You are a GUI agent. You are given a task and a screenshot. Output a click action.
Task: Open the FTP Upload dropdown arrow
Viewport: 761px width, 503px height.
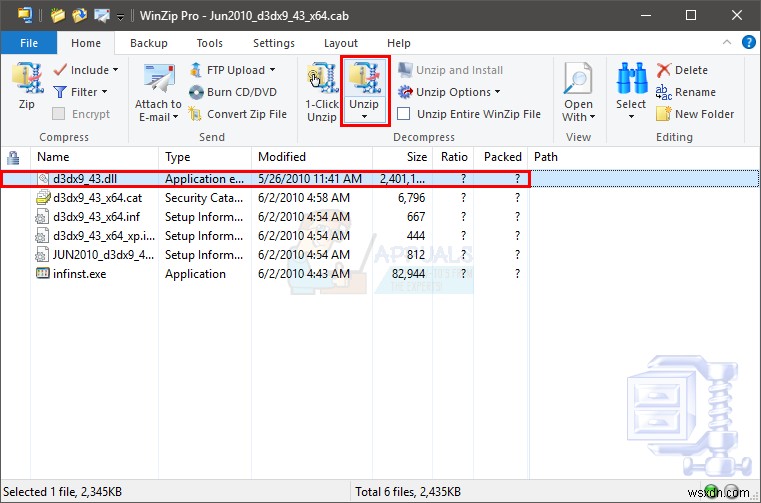272,70
